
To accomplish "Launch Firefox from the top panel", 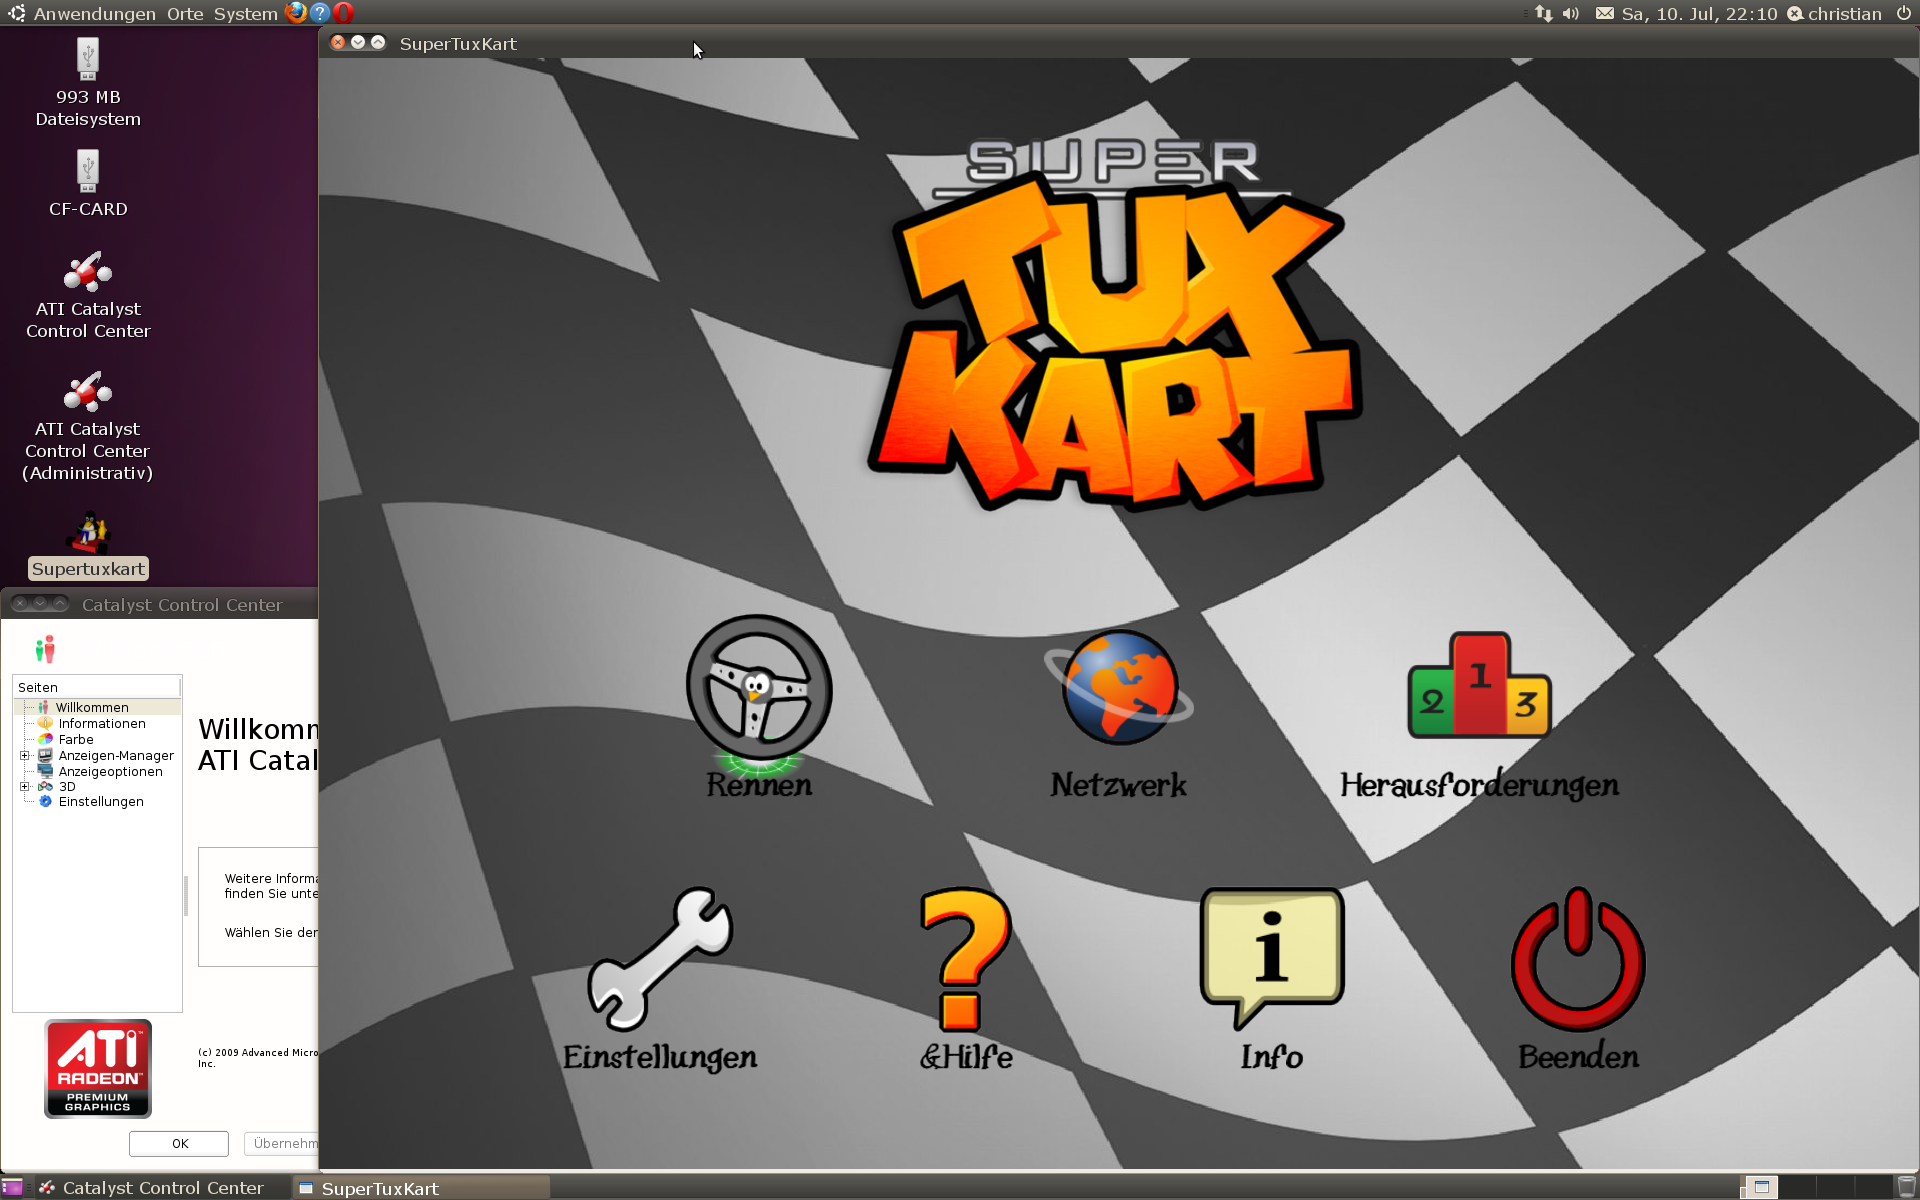I will [x=296, y=13].
